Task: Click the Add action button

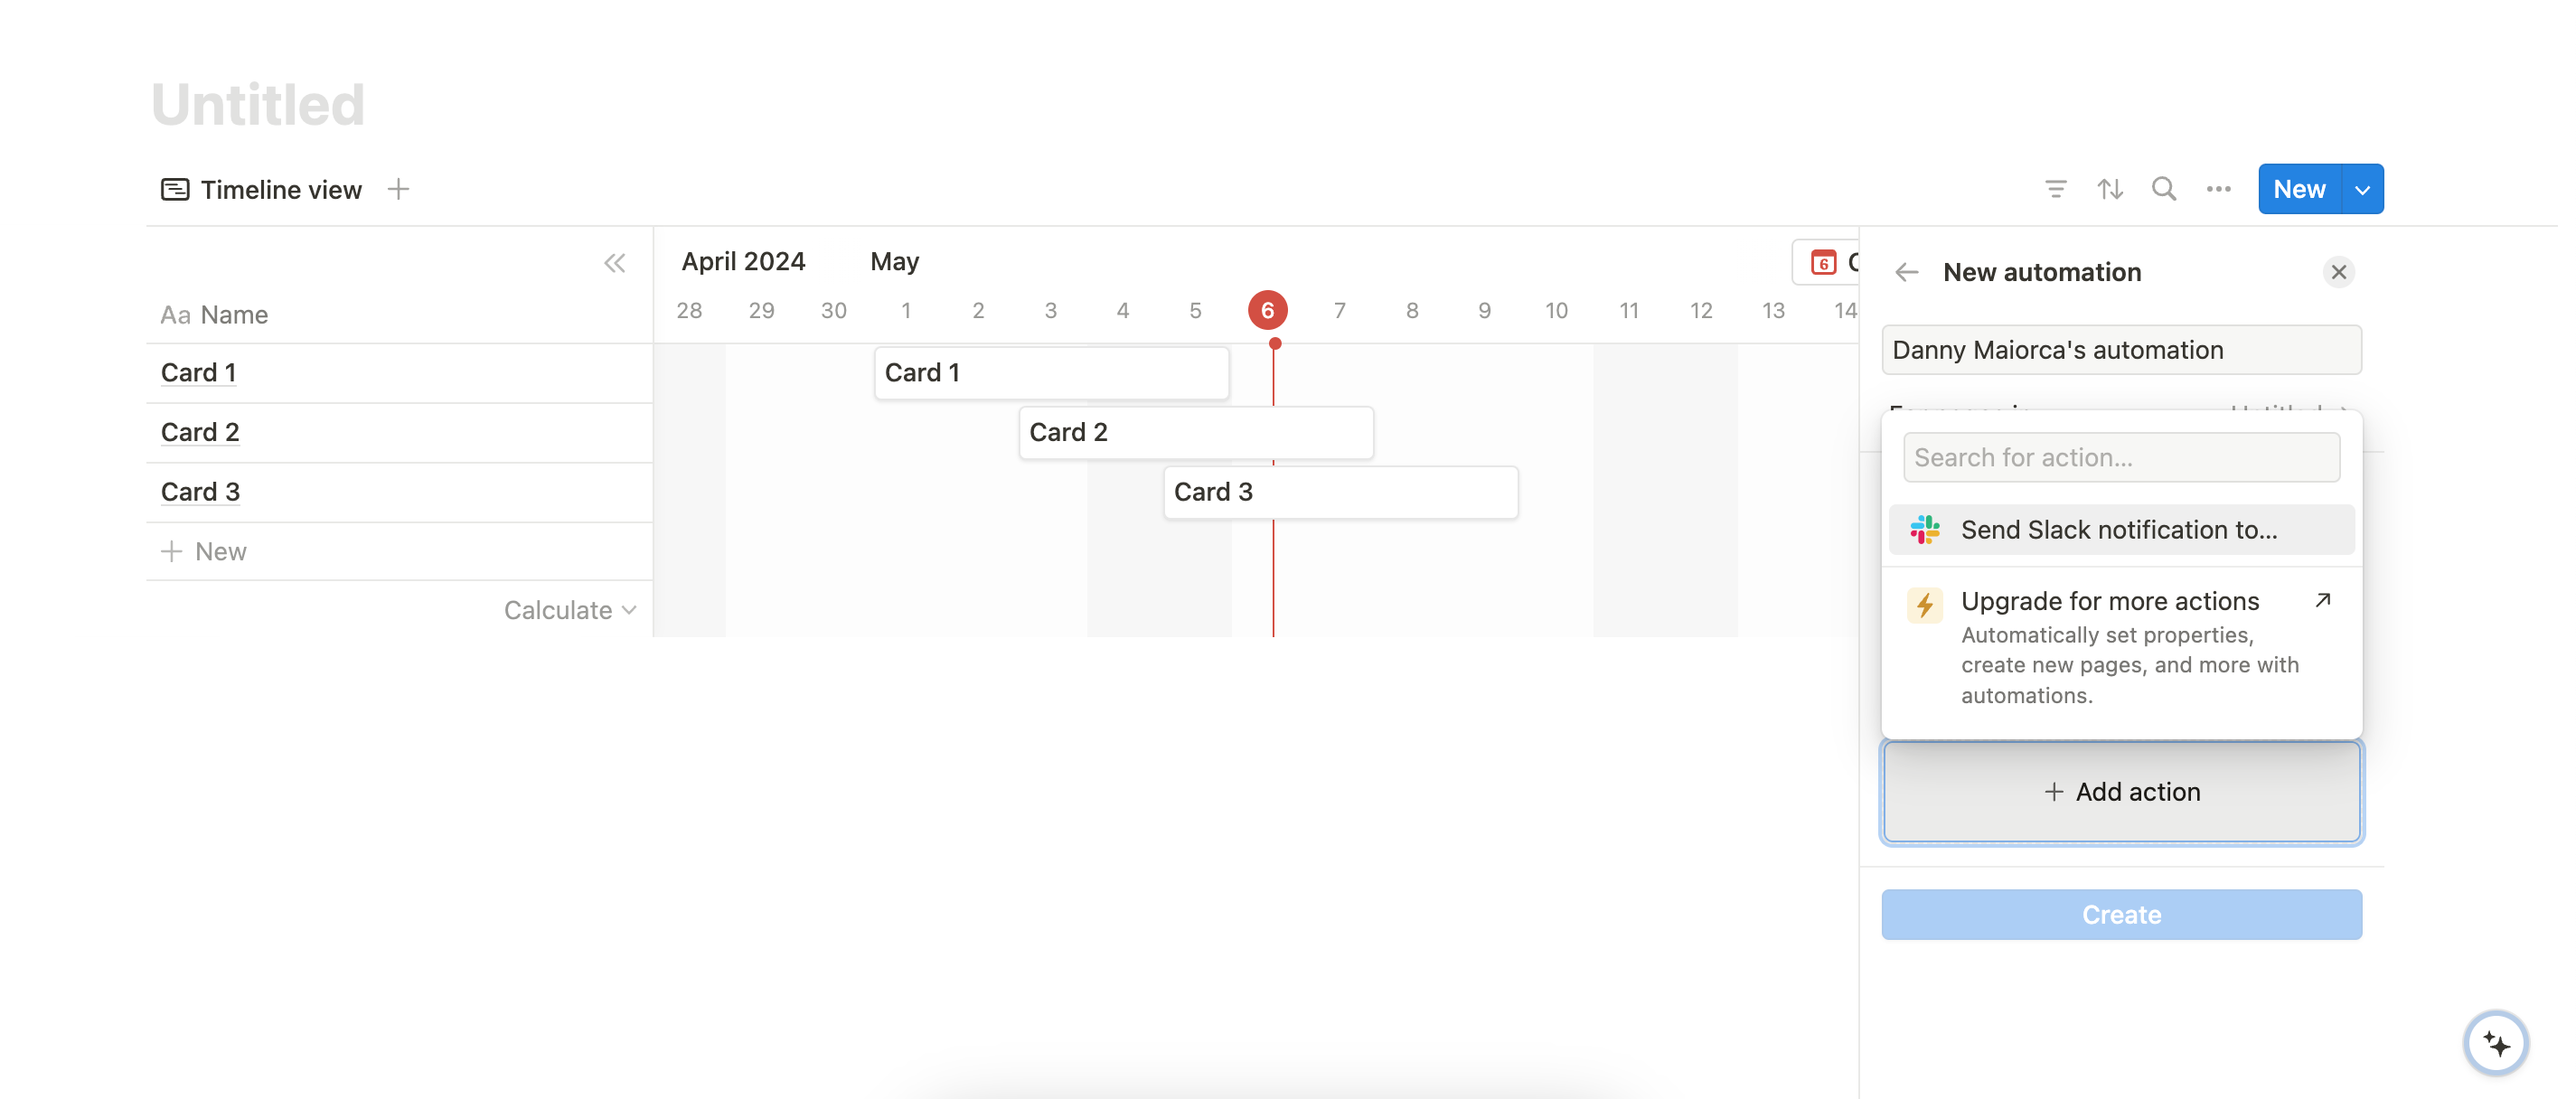Action: point(2121,791)
